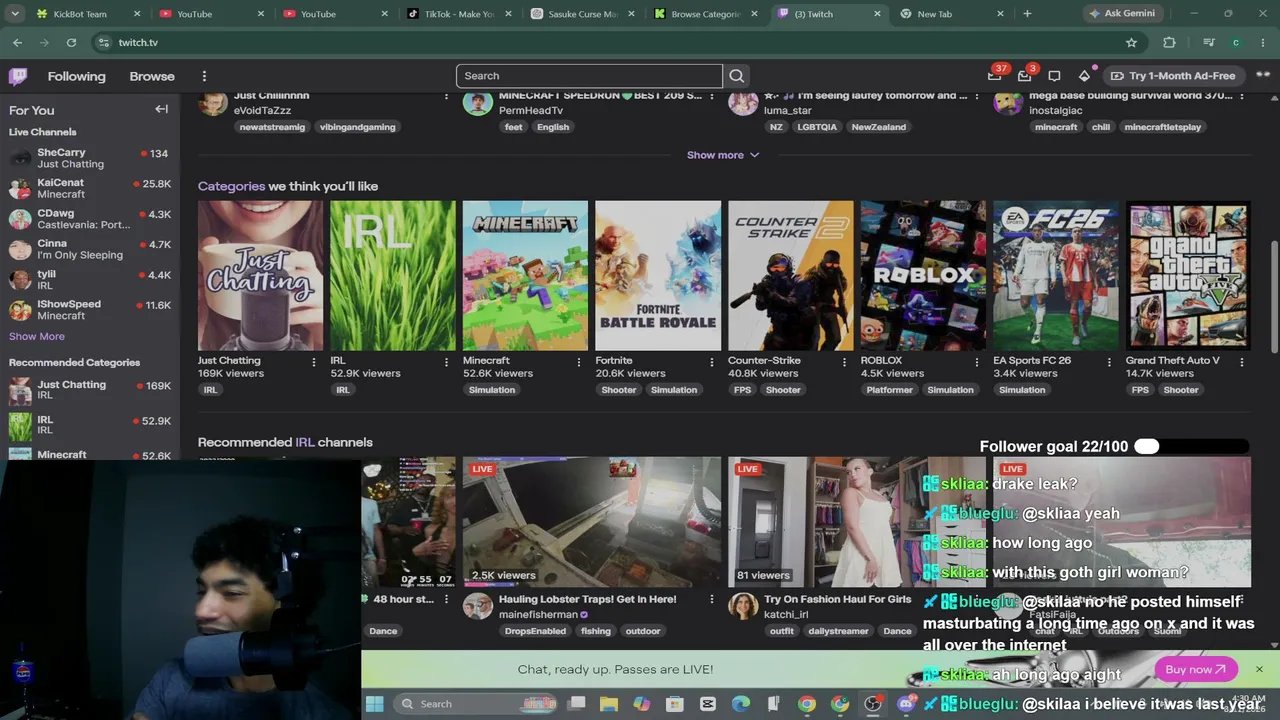Image resolution: width=1280 pixels, height=720 pixels.
Task: Click the Twitch search input field
Action: [589, 76]
